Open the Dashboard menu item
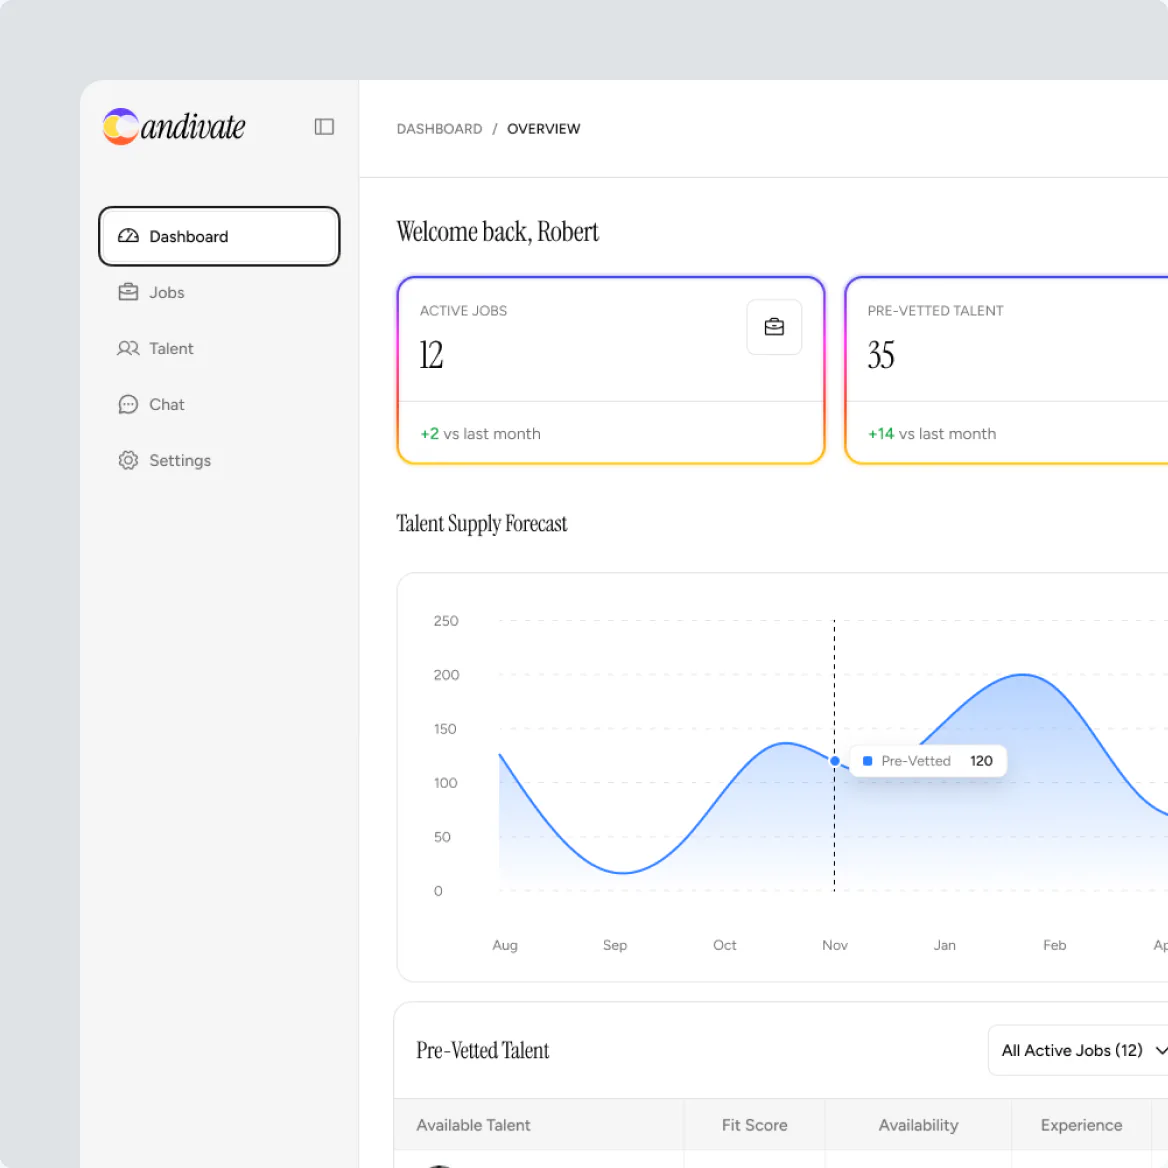The width and height of the screenshot is (1168, 1168). click(x=219, y=236)
